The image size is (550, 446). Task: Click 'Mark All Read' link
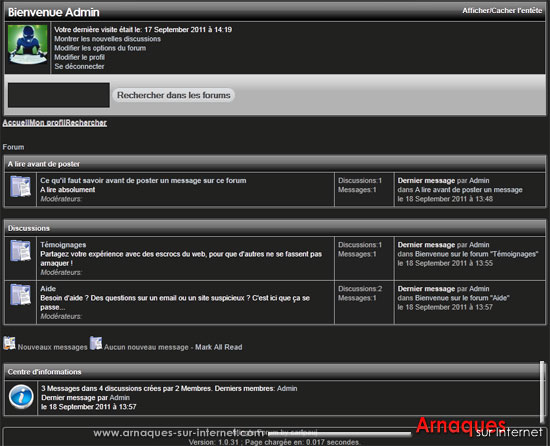tap(219, 347)
